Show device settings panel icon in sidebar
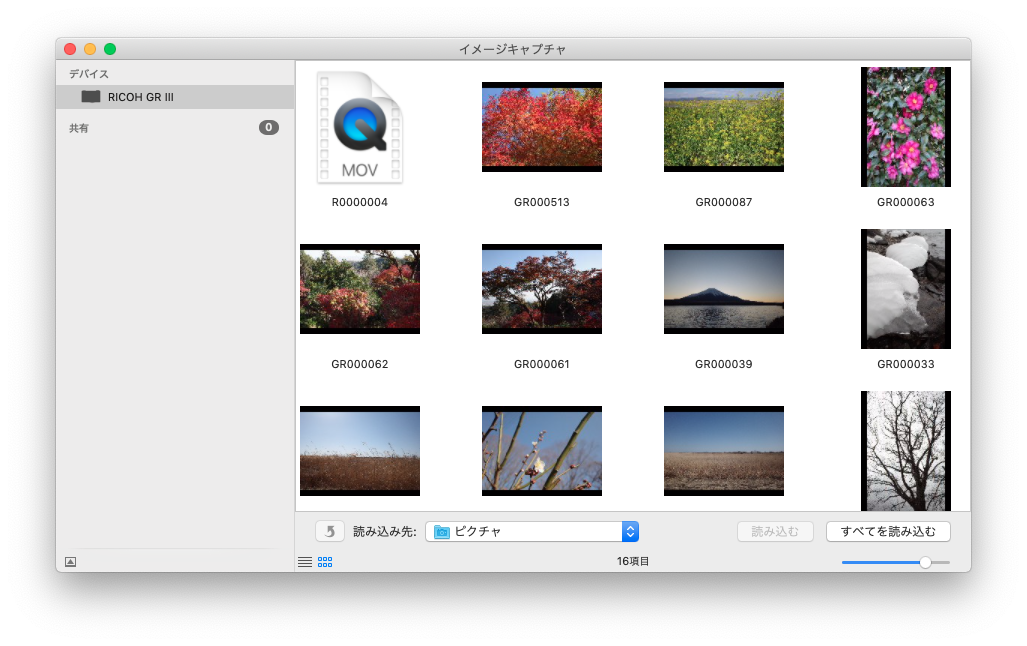The image size is (1027, 646). 71,562
